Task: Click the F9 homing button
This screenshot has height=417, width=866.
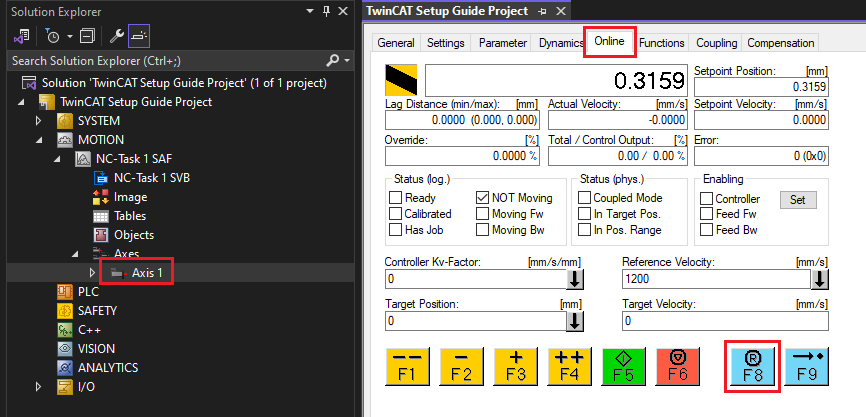Action: 807,366
